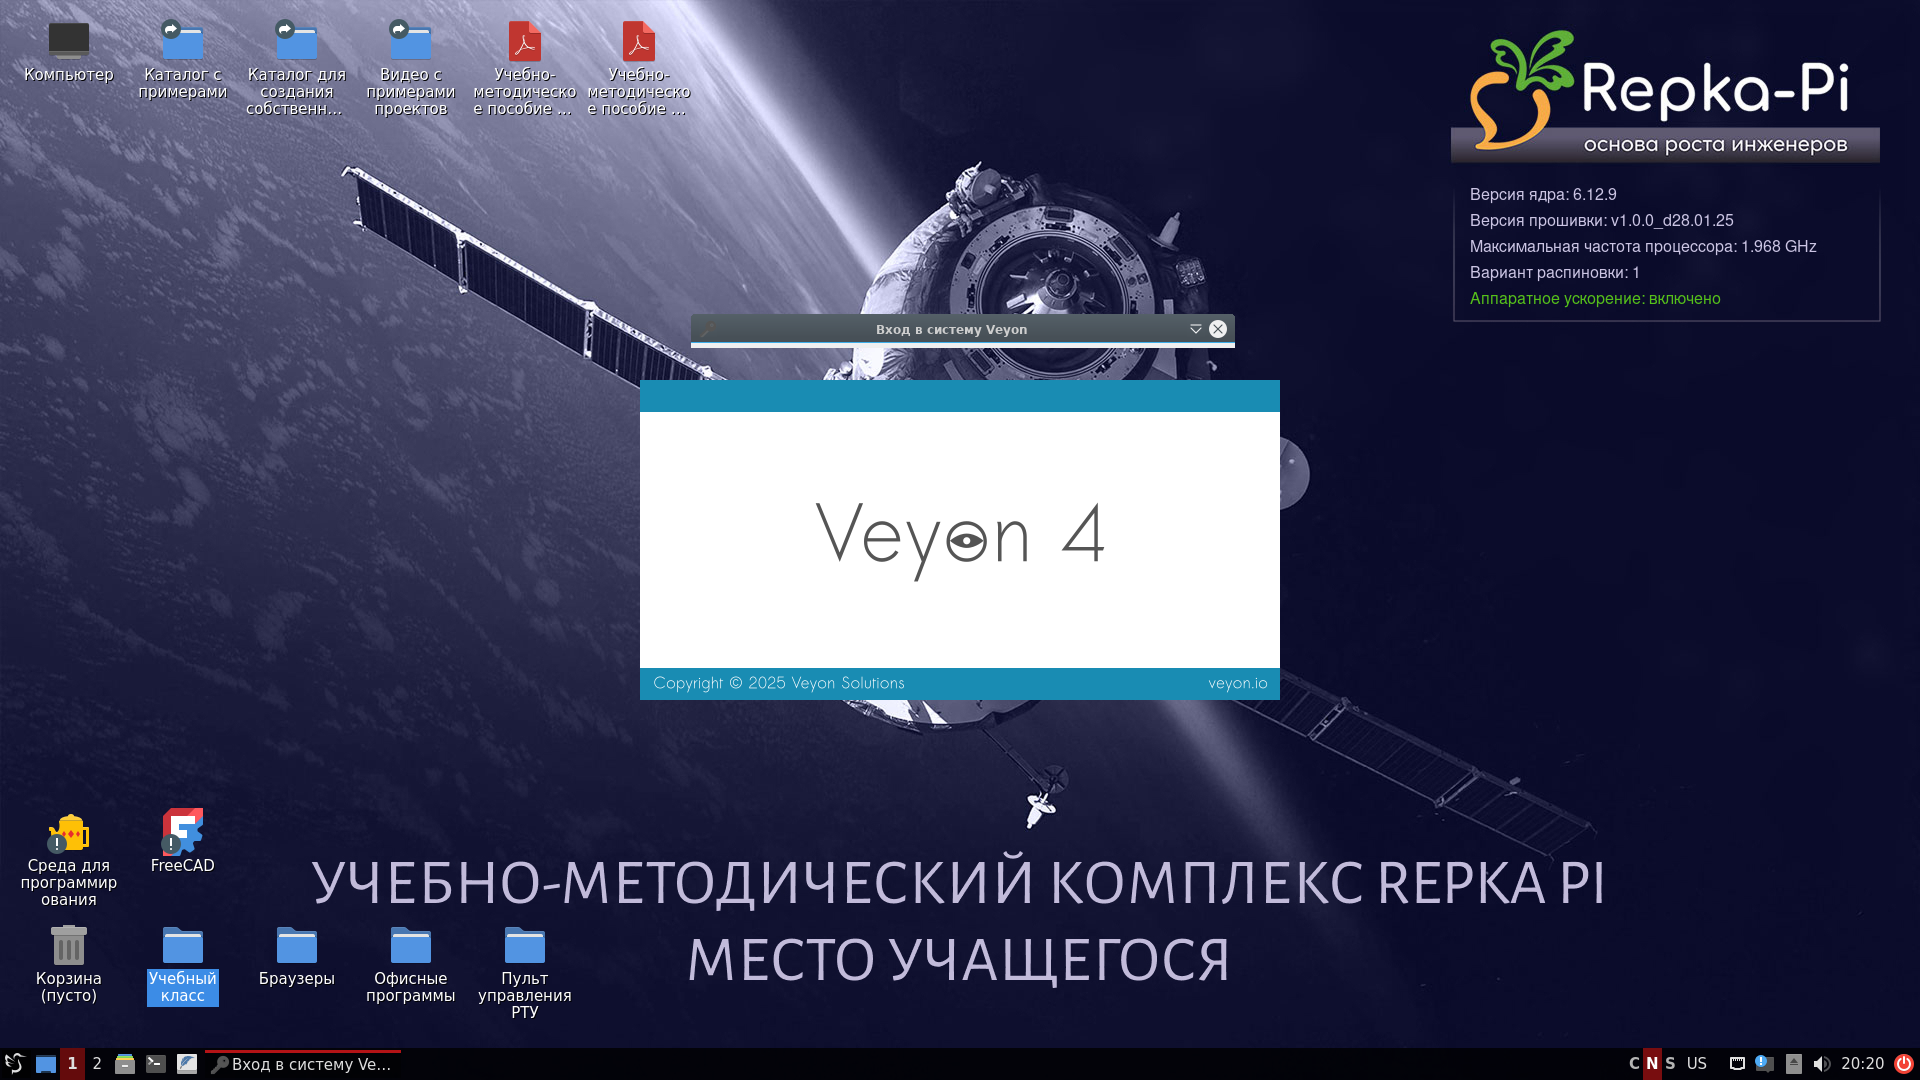This screenshot has height=1080, width=1920.
Task: Click the shade chevron on Veyon login titlebar
Action: [1196, 329]
